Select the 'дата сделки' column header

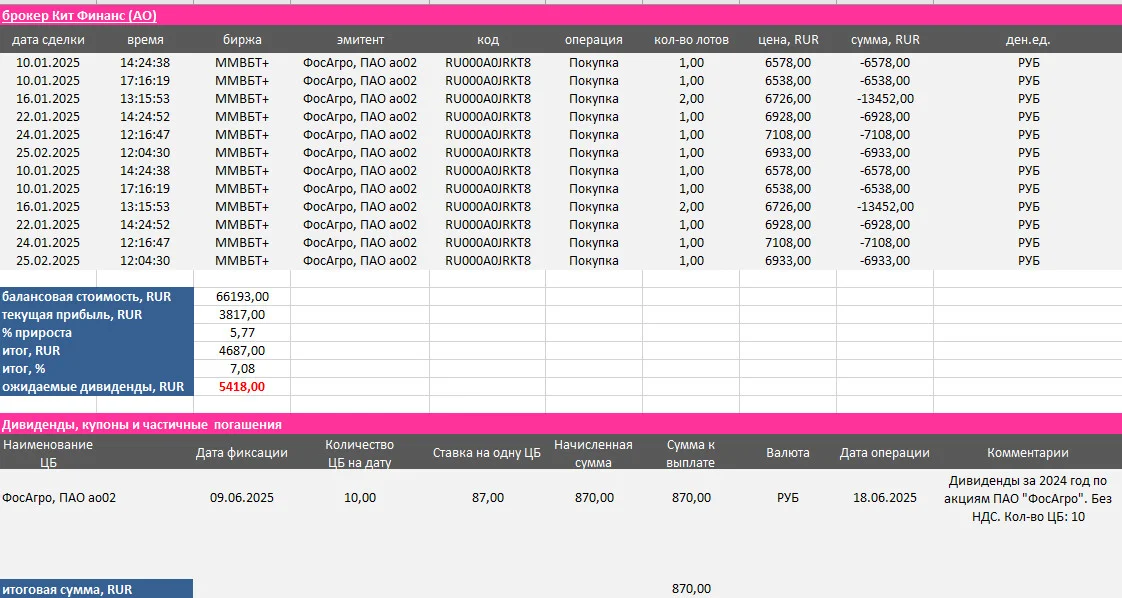48,40
